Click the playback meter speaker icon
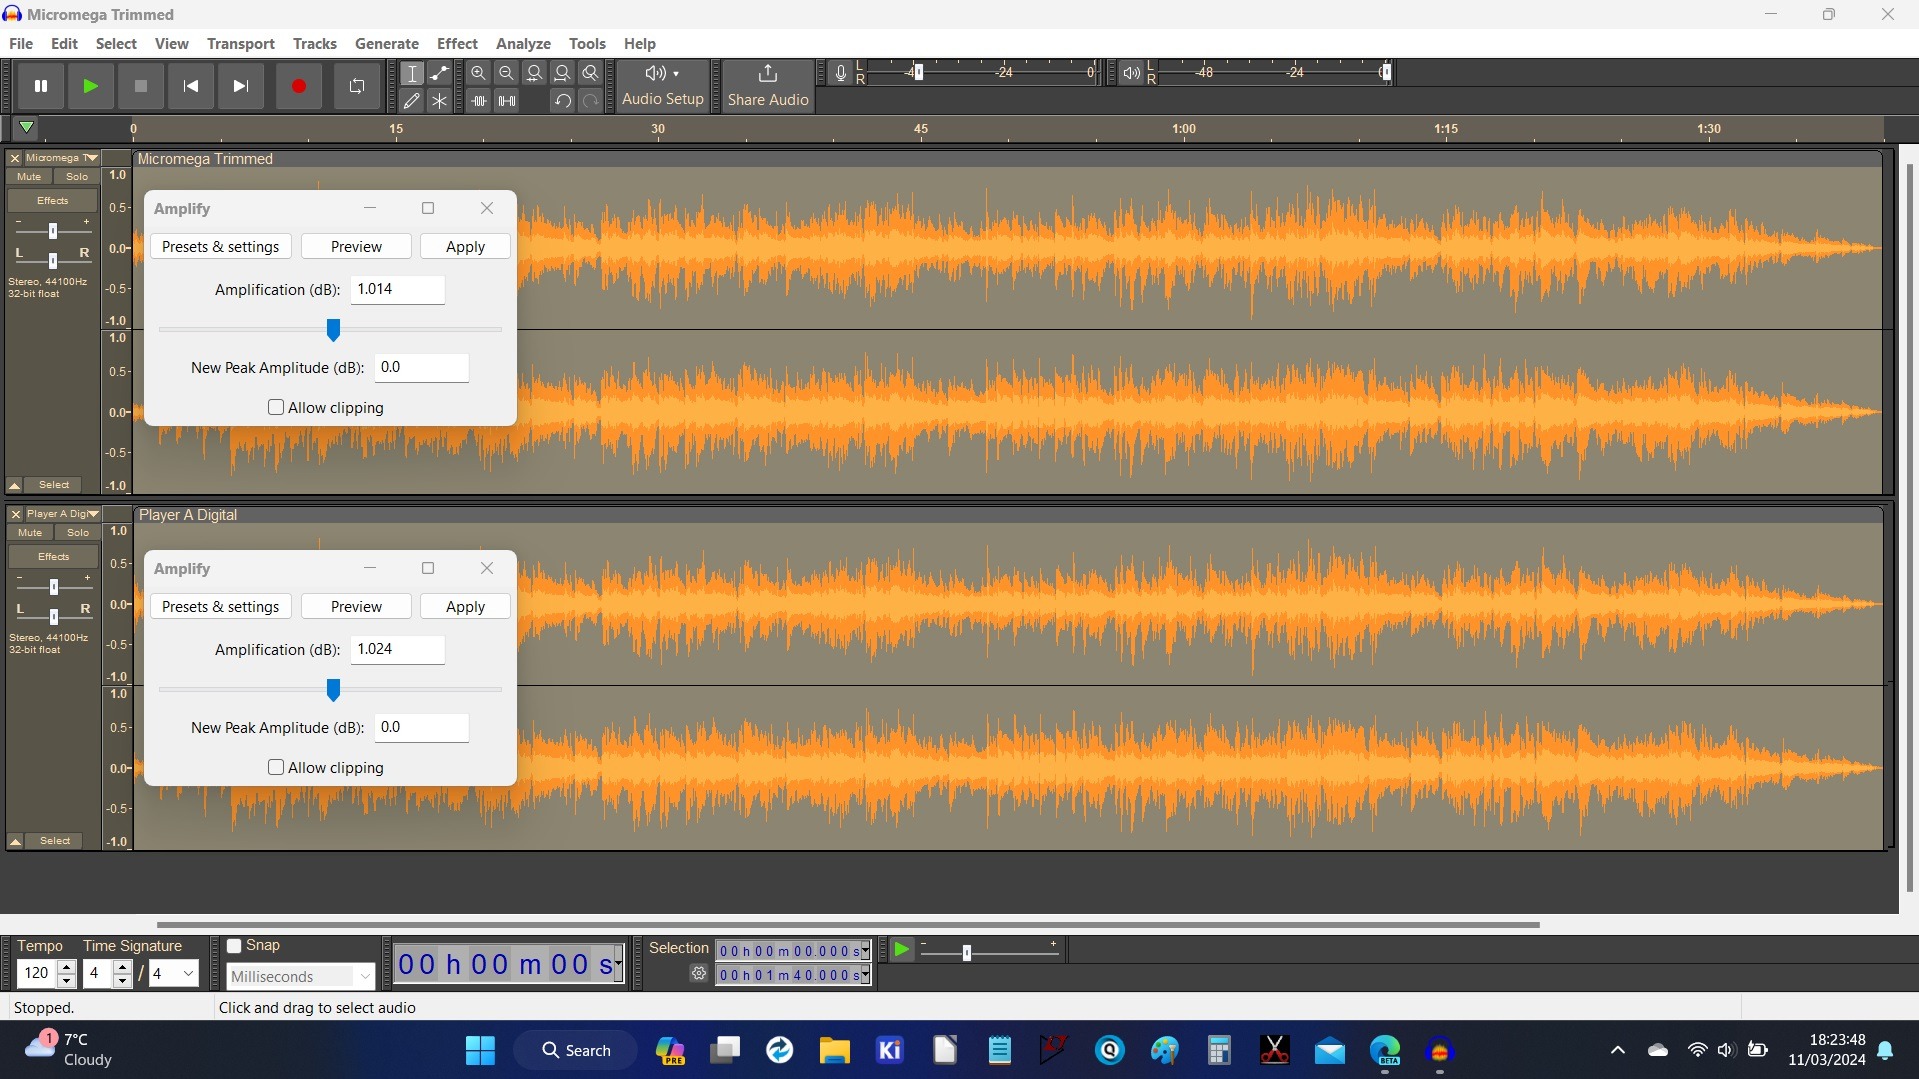This screenshot has width=1919, height=1079. (1131, 73)
